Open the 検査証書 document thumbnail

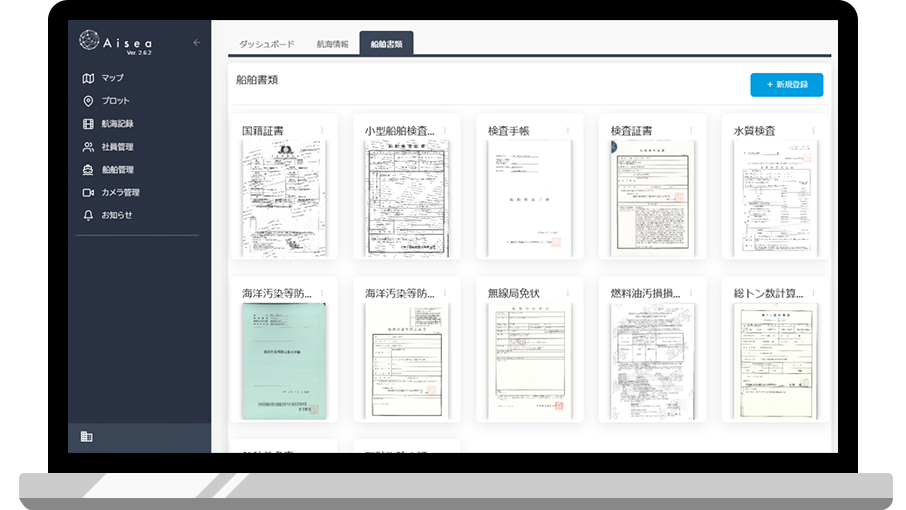pyautogui.click(x=652, y=199)
